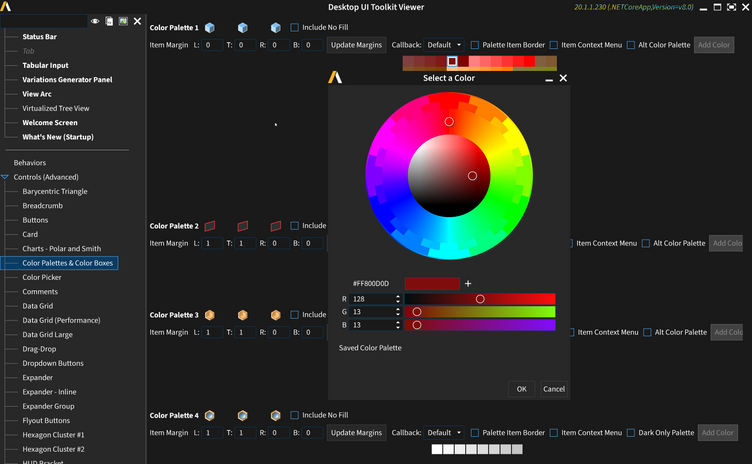Click the first hexagon icon of Color Palette 4
This screenshot has height=464, width=752.
(210, 415)
